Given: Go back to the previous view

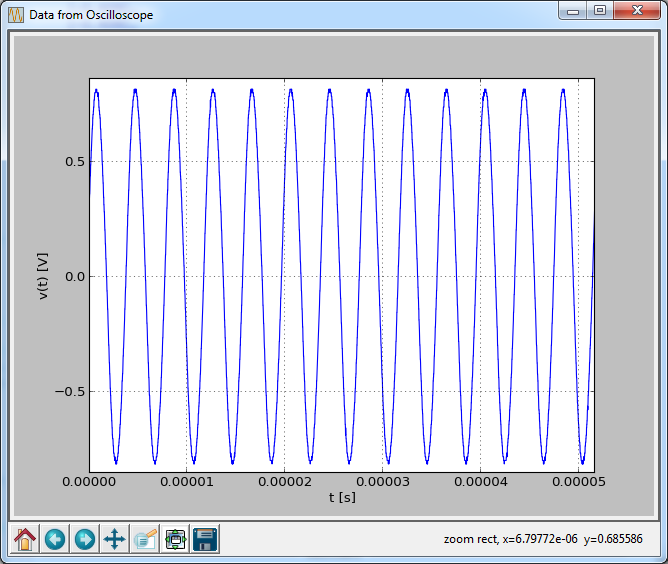Looking at the screenshot, I should (x=55, y=539).
